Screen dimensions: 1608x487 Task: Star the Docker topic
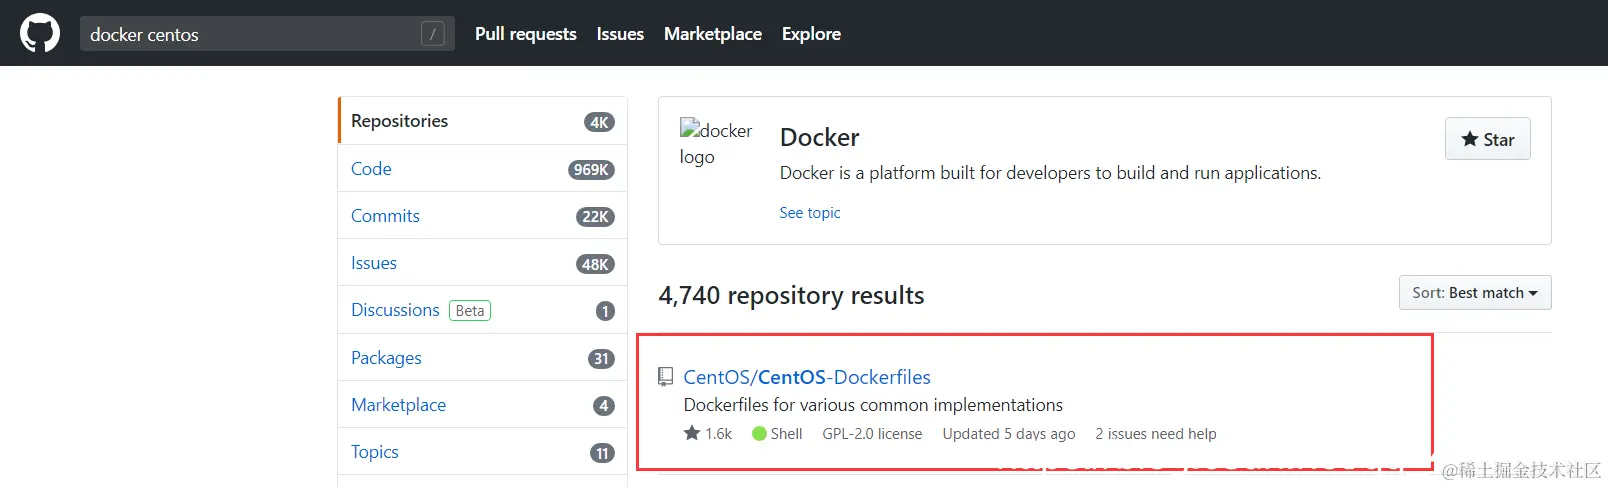pyautogui.click(x=1487, y=140)
